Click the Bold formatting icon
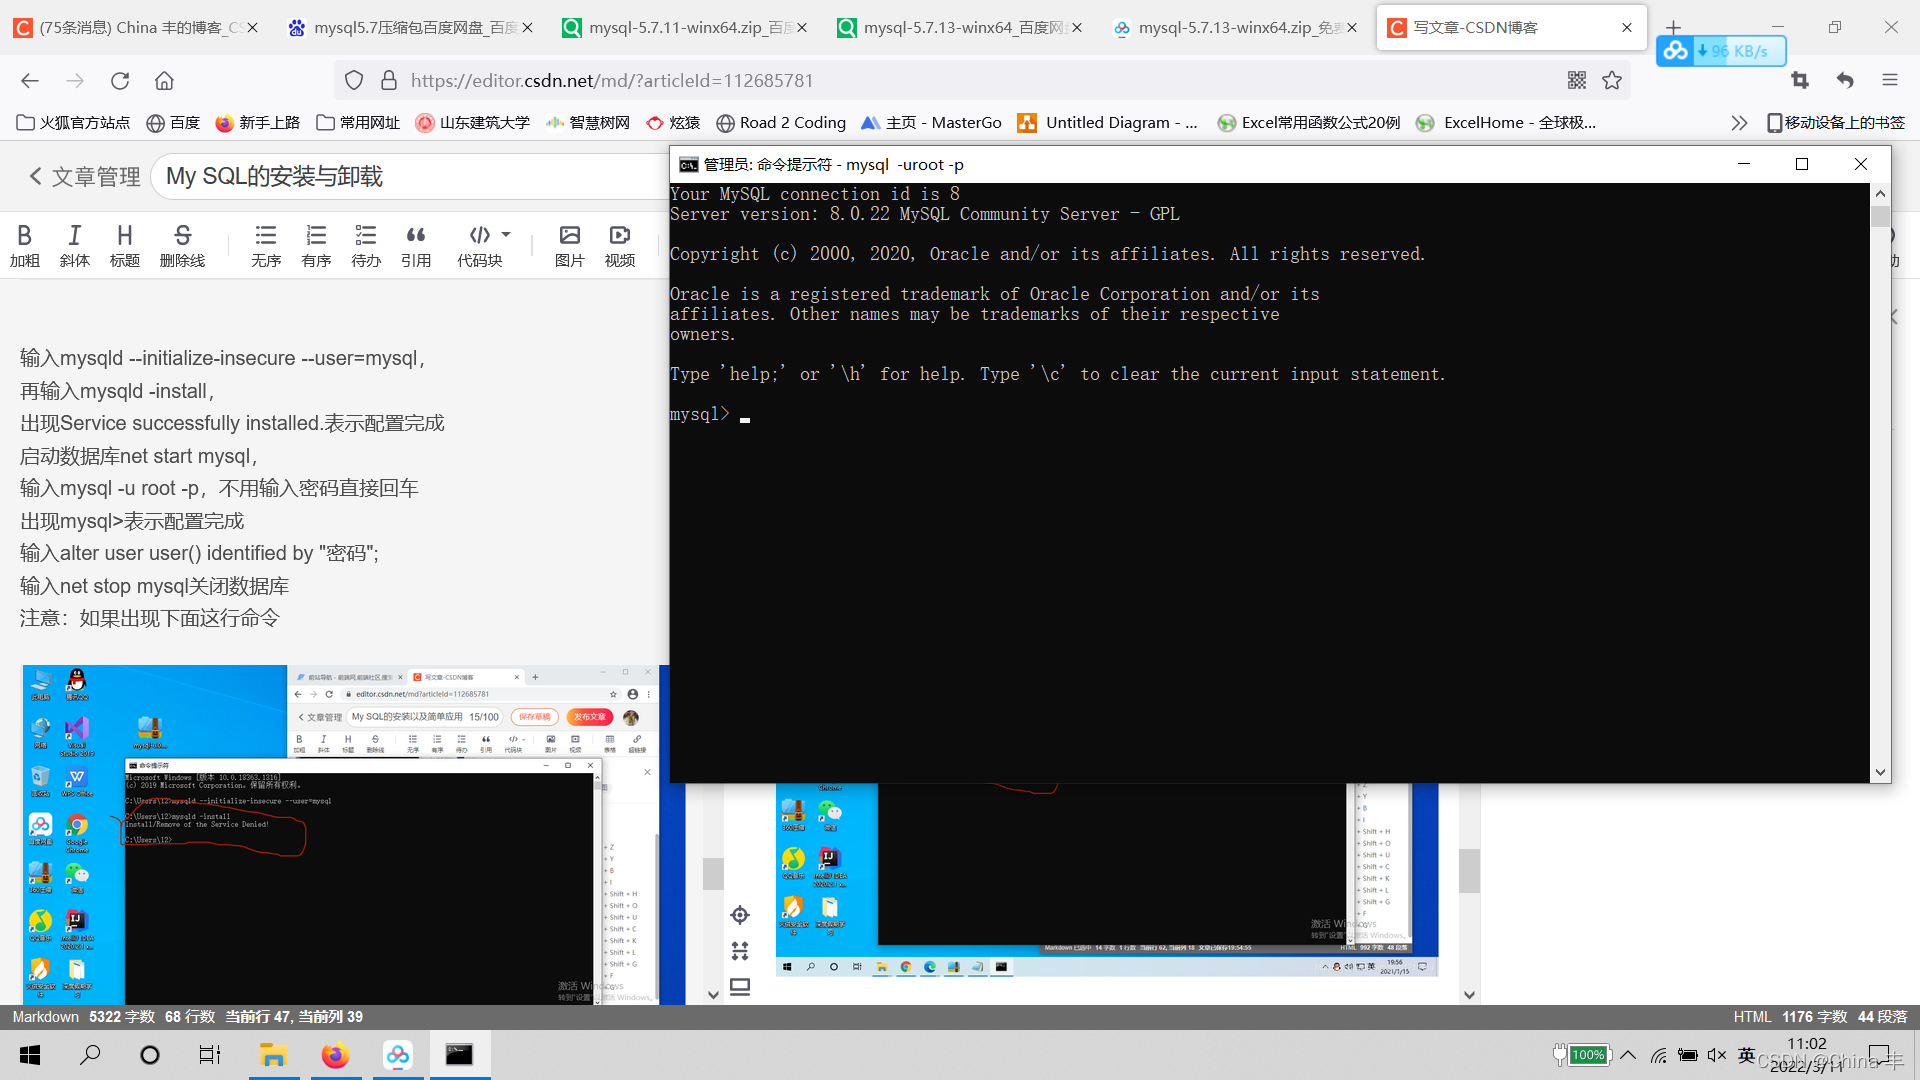 [x=25, y=243]
